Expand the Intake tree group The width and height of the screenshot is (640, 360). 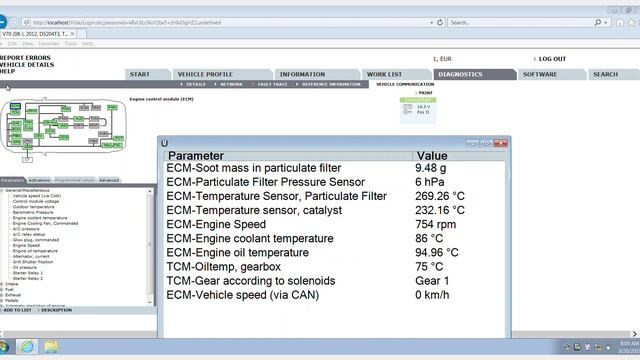pyautogui.click(x=2, y=284)
